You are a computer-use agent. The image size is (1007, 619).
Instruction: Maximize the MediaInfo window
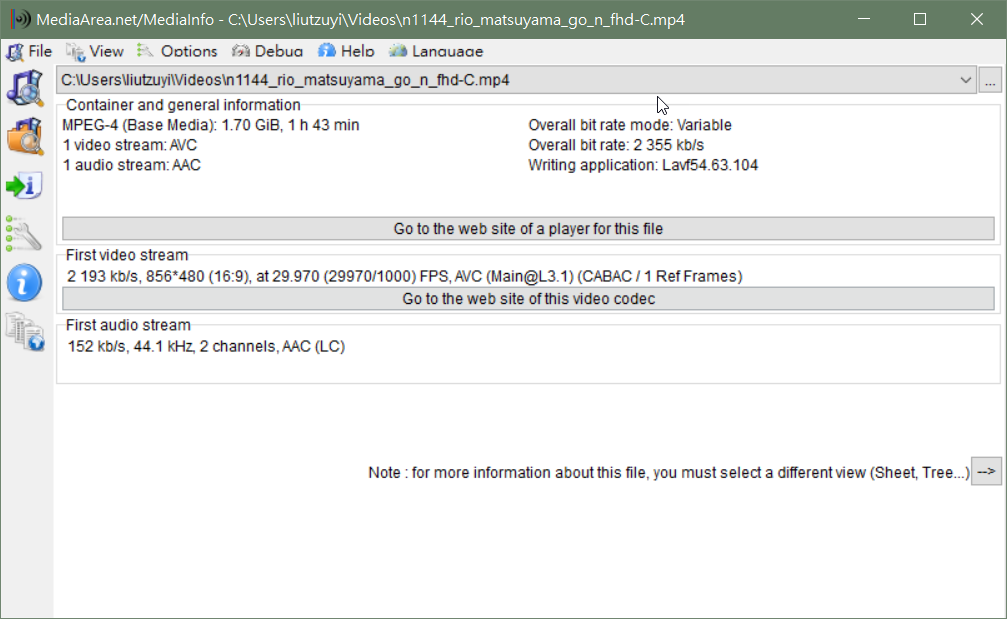(x=920, y=19)
